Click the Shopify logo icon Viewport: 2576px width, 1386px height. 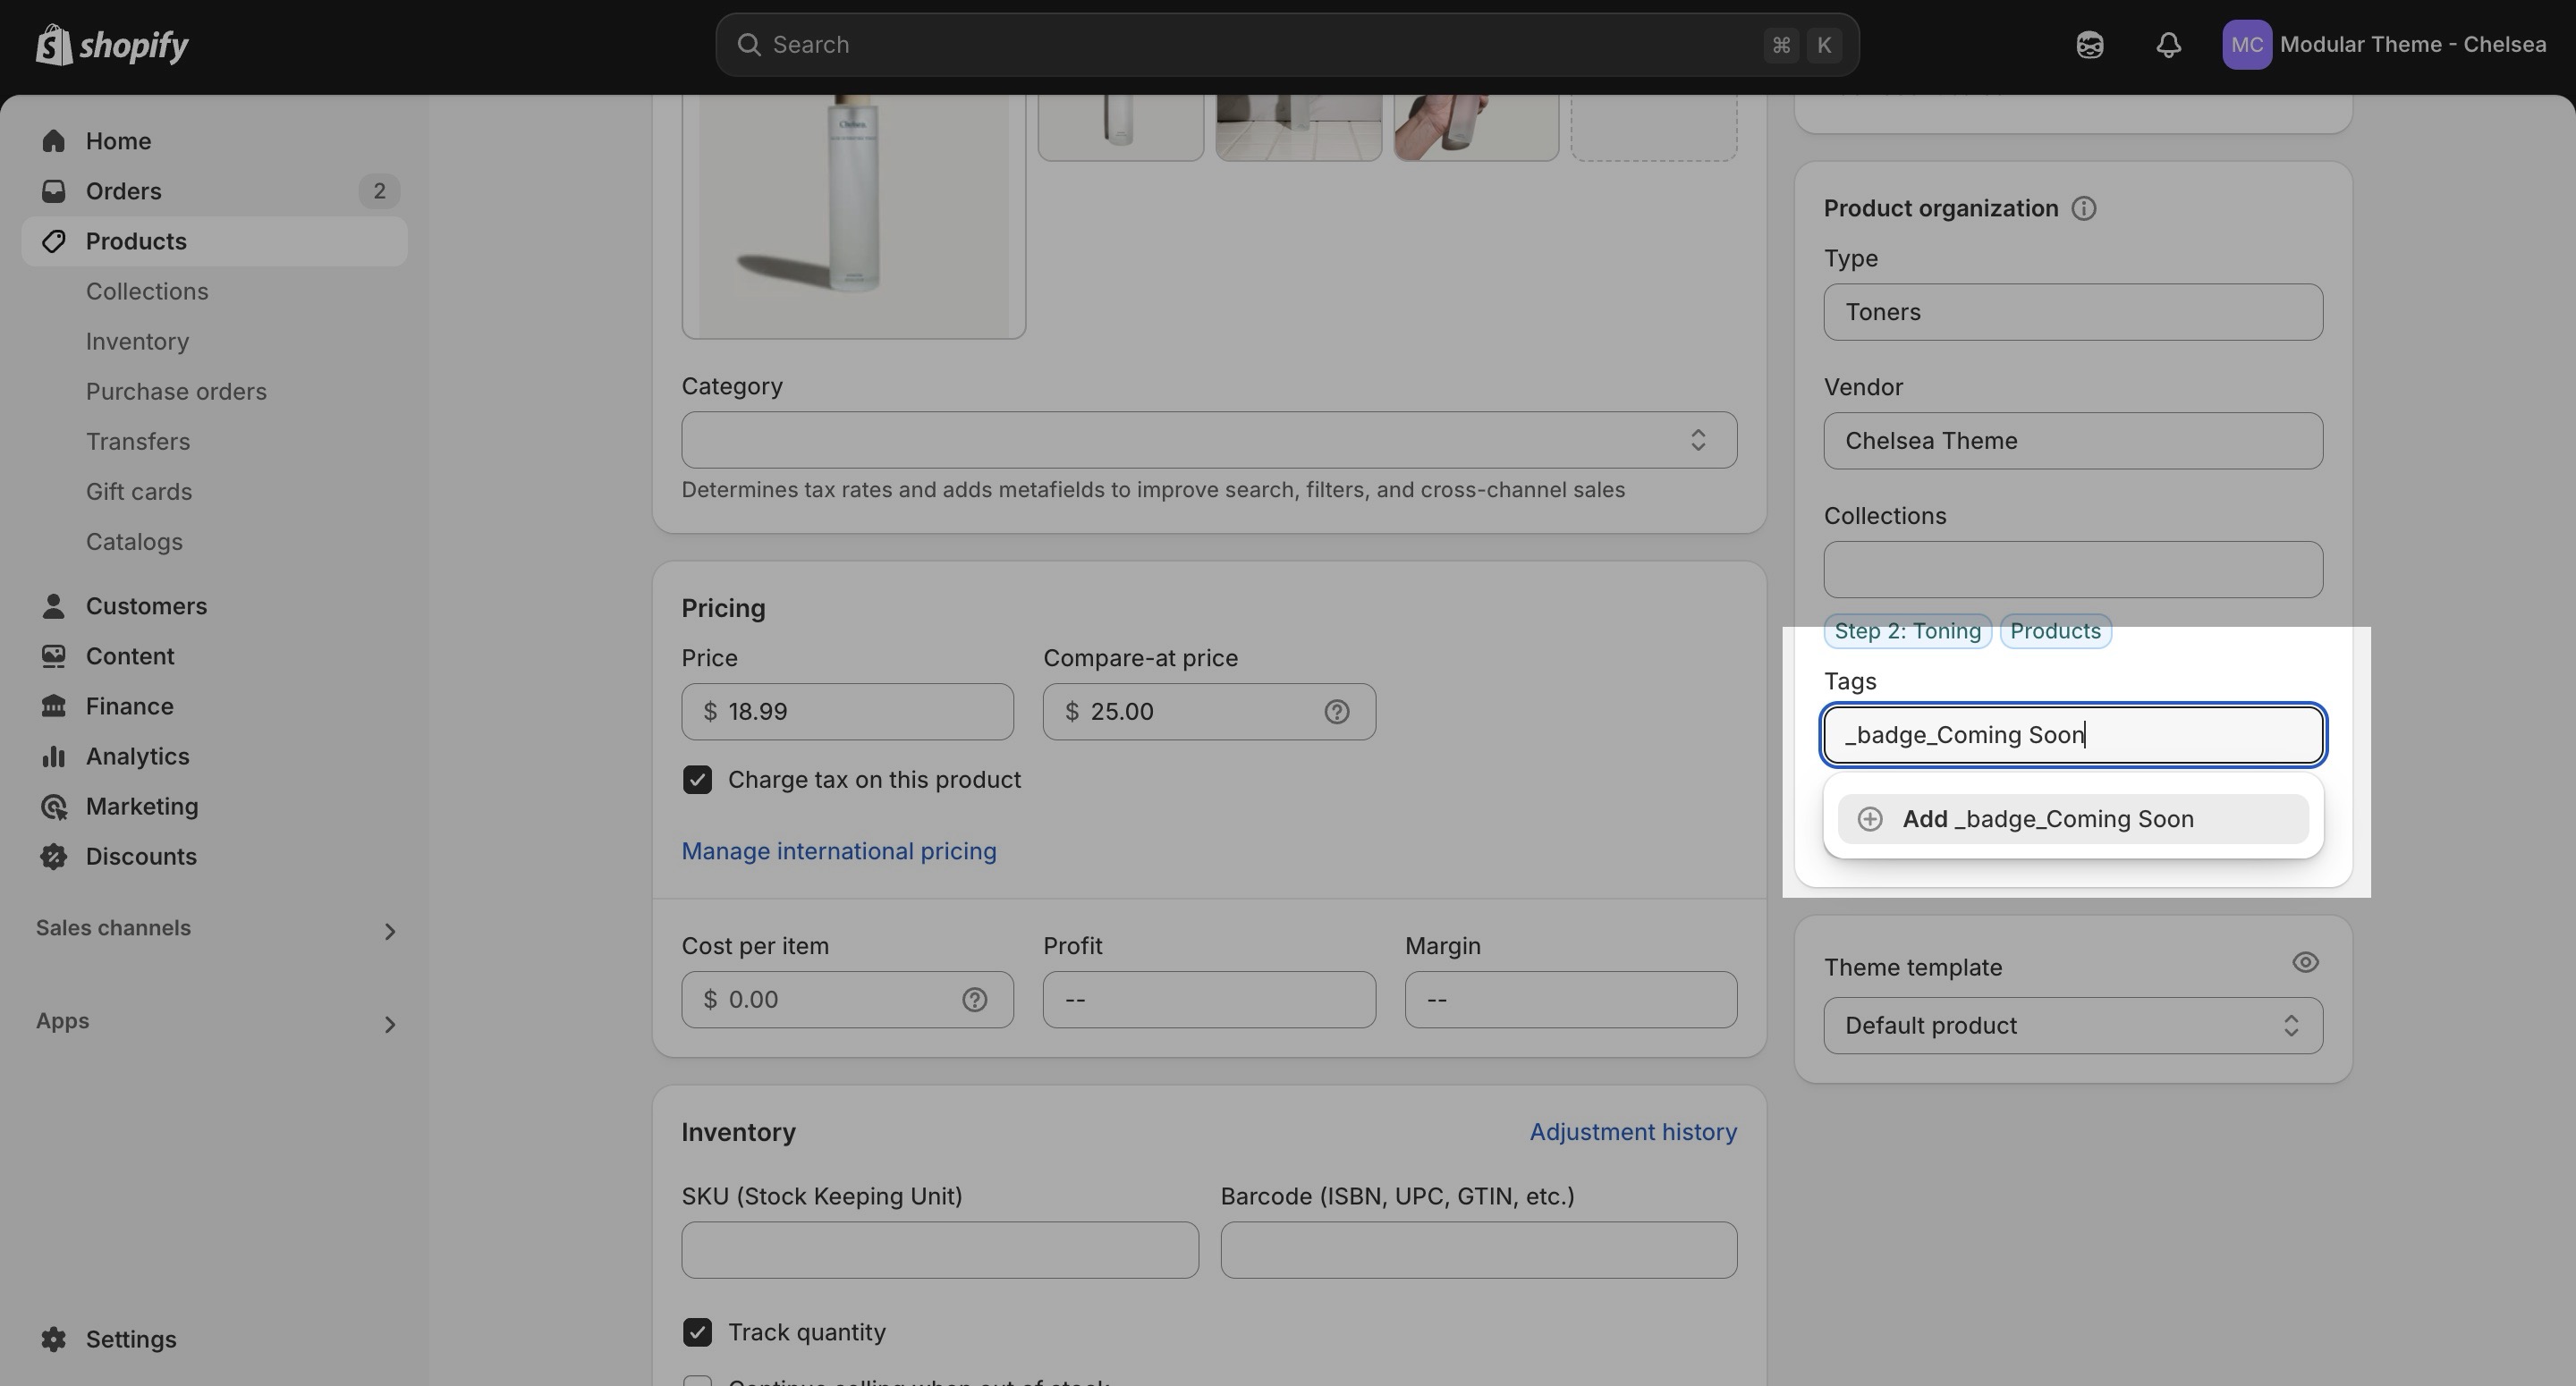pyautogui.click(x=54, y=44)
